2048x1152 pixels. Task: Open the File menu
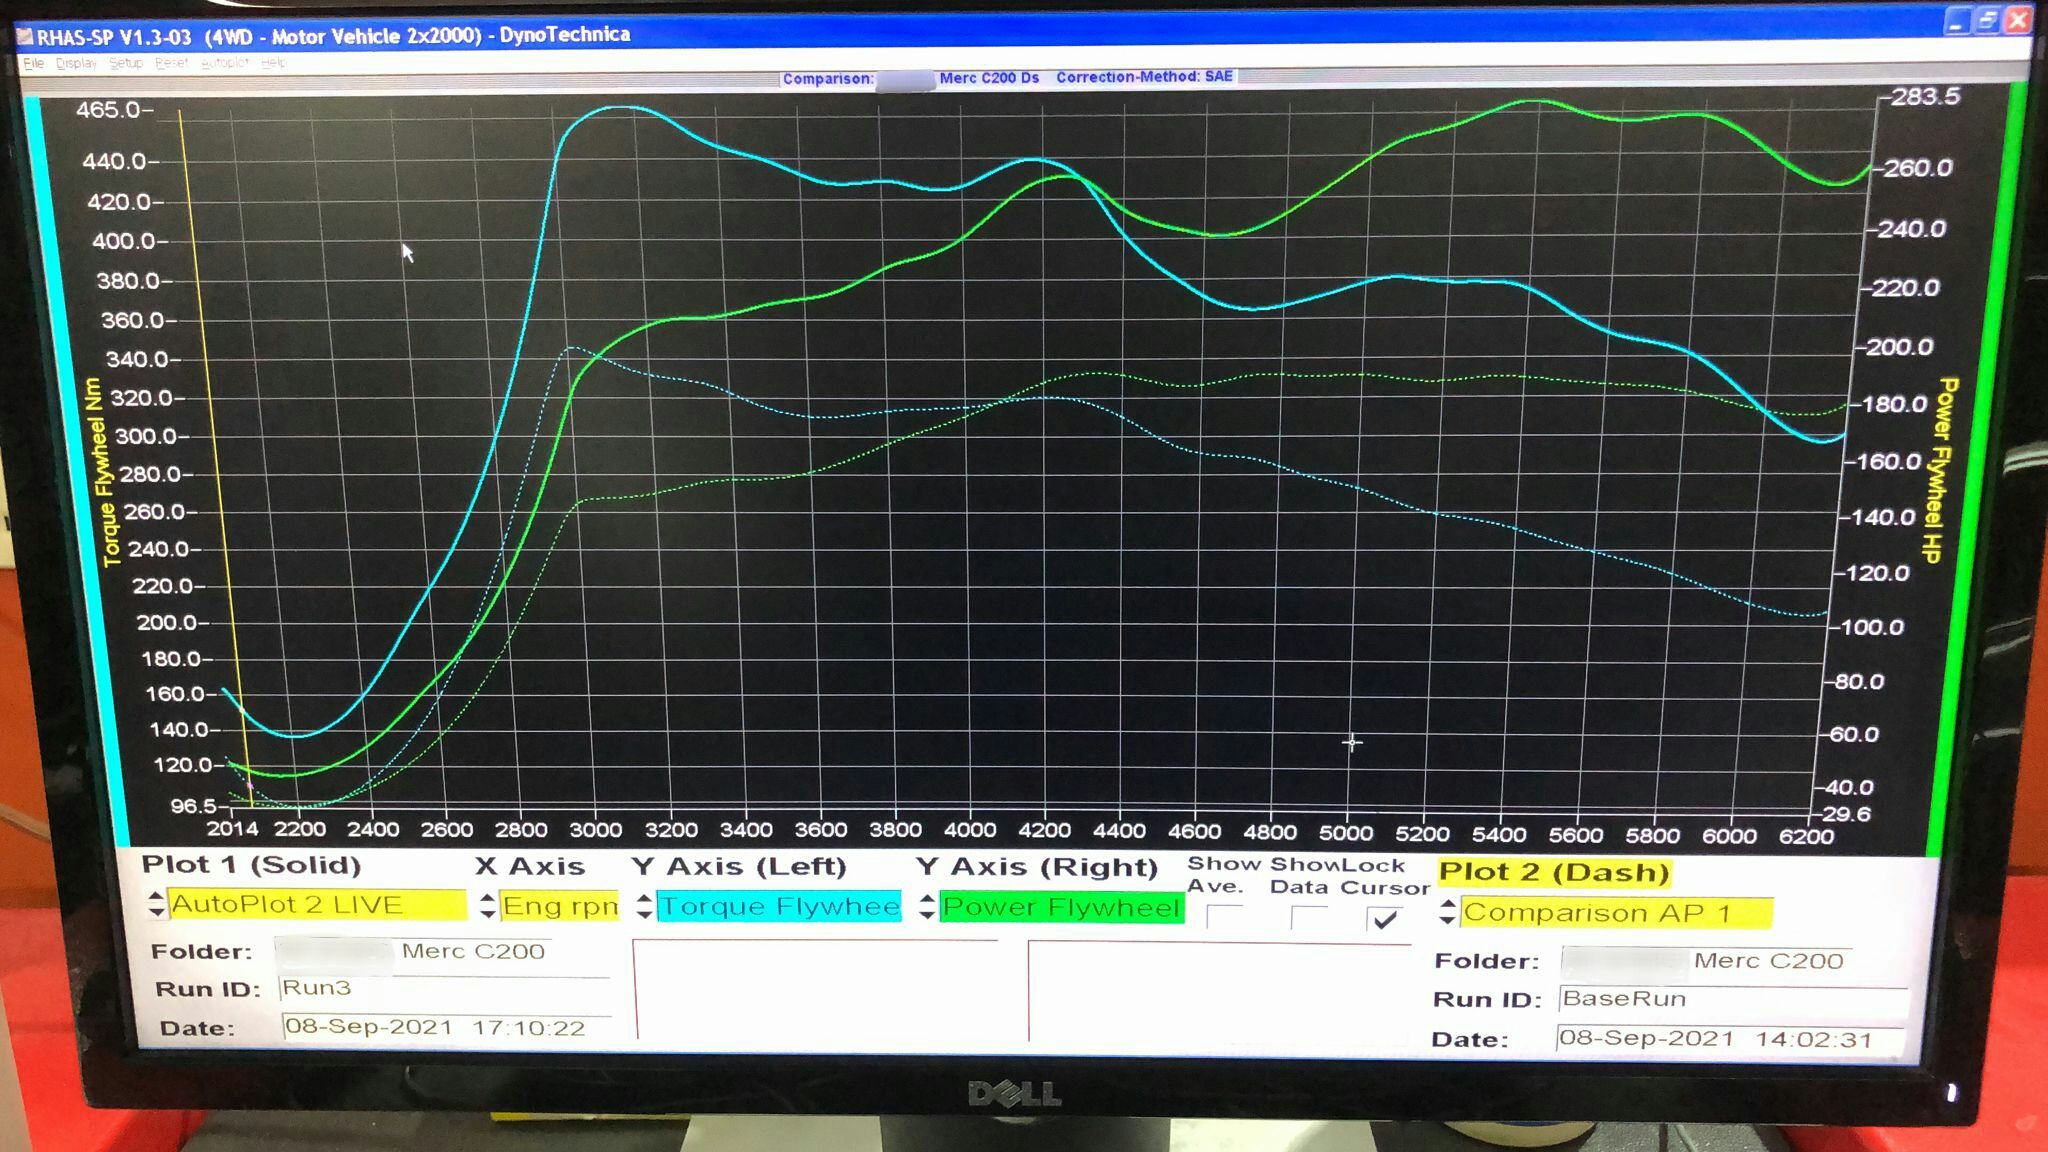[33, 63]
